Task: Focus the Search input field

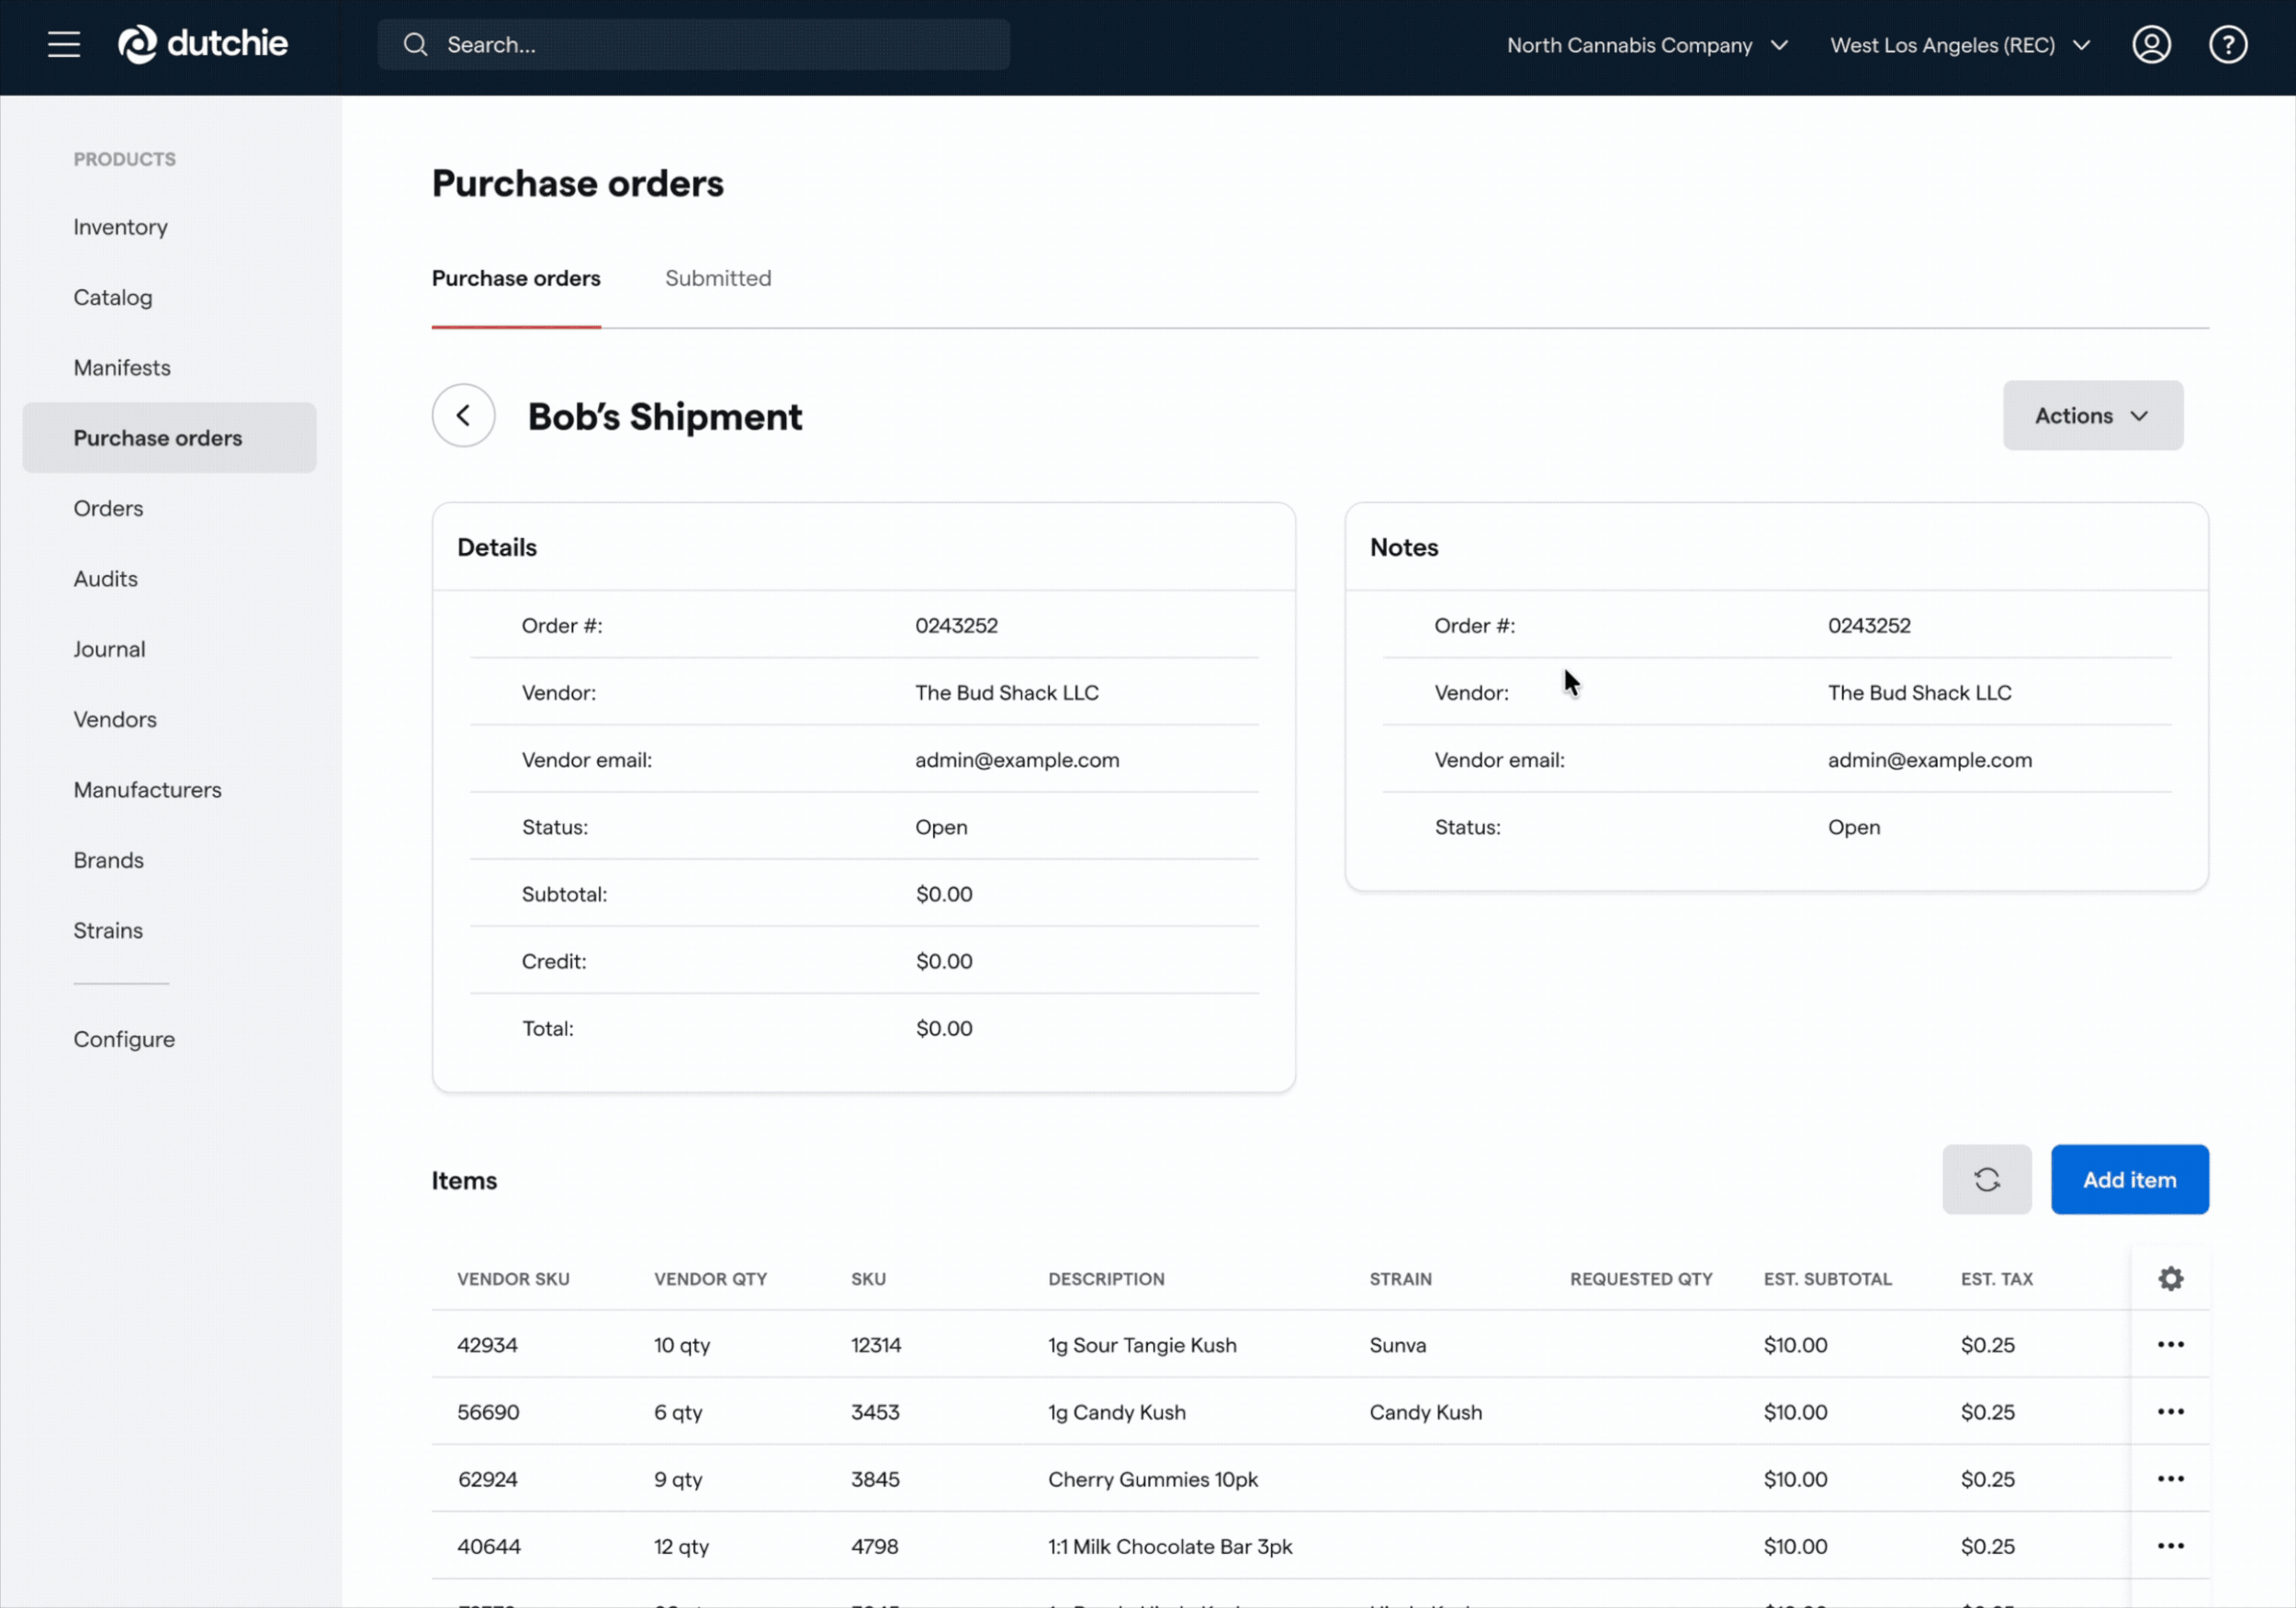Action: pyautogui.click(x=693, y=45)
